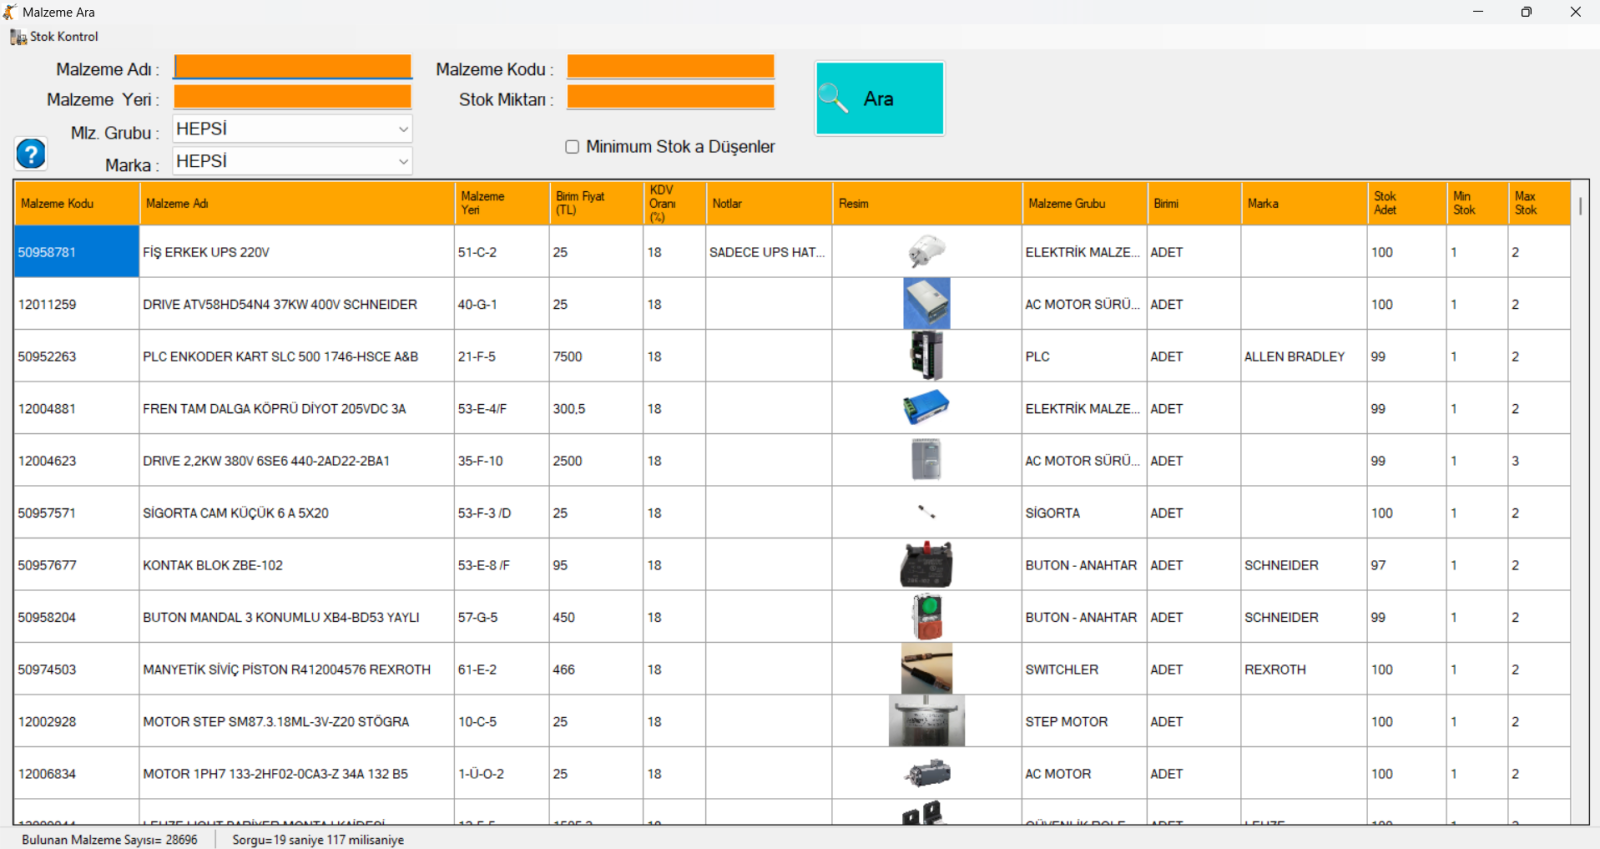Screen dimensions: 1600x849
Task: Select the REXROTH brand cell
Action: (x=1304, y=669)
